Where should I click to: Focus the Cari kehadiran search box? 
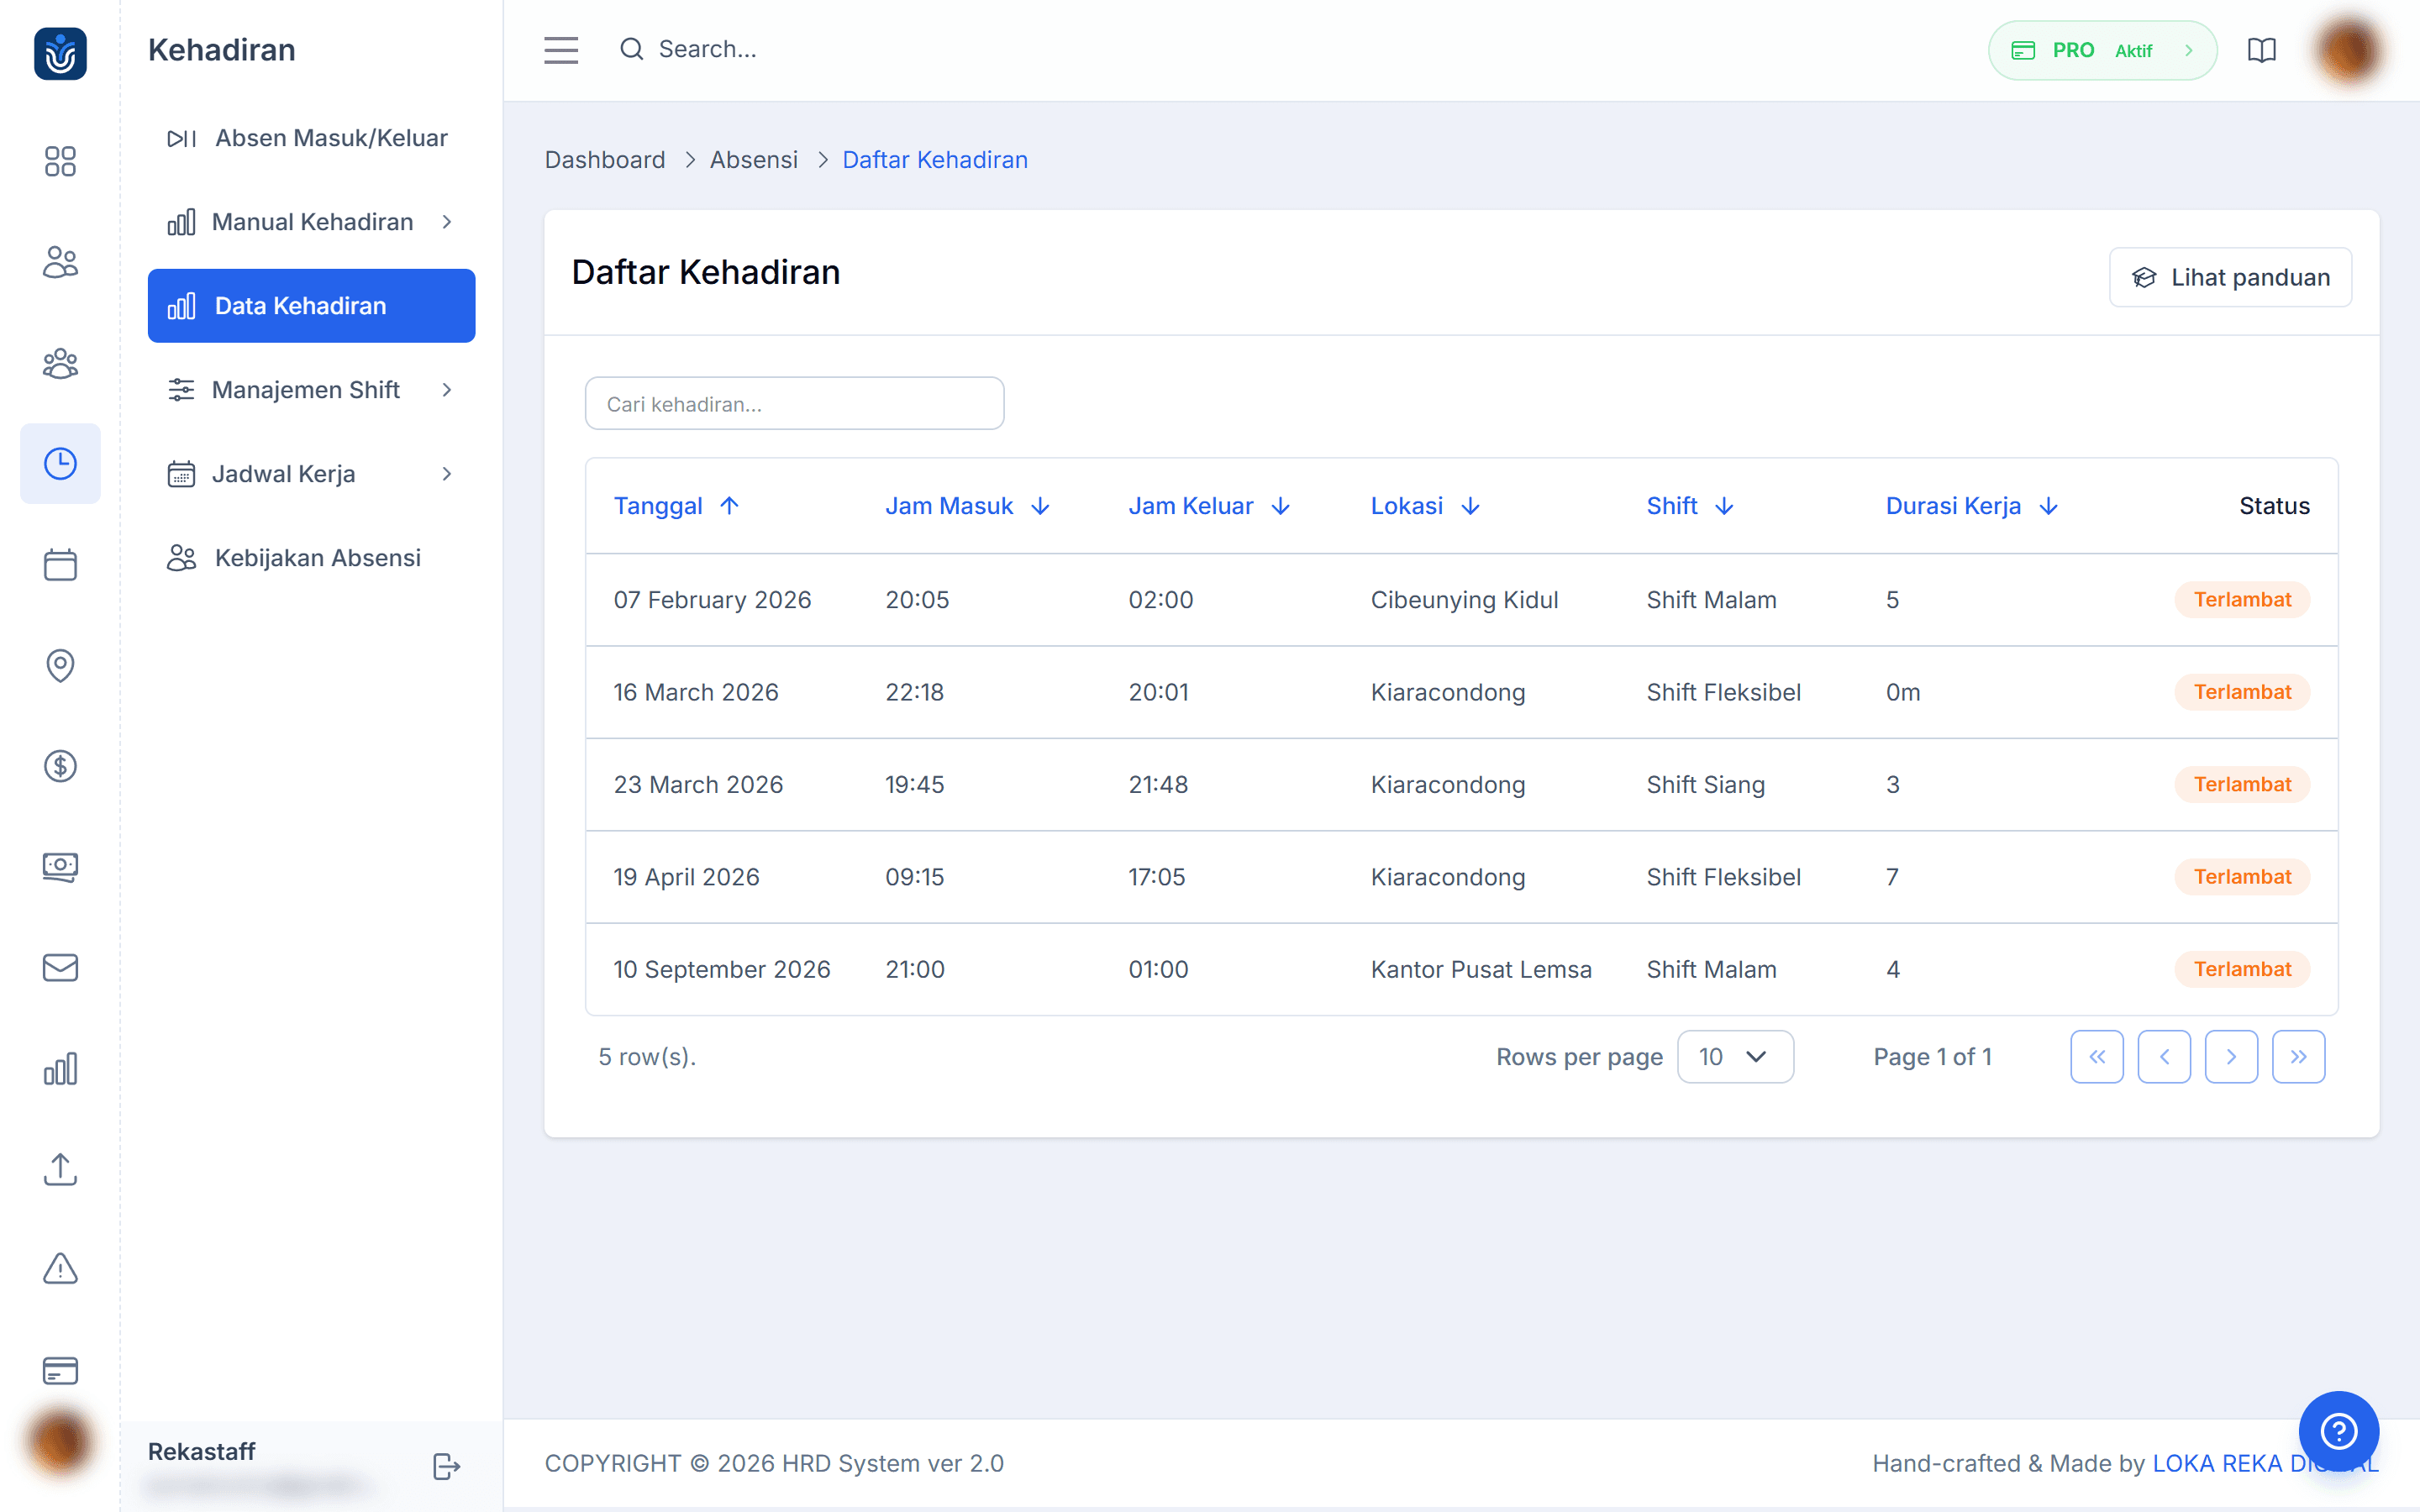(x=794, y=404)
